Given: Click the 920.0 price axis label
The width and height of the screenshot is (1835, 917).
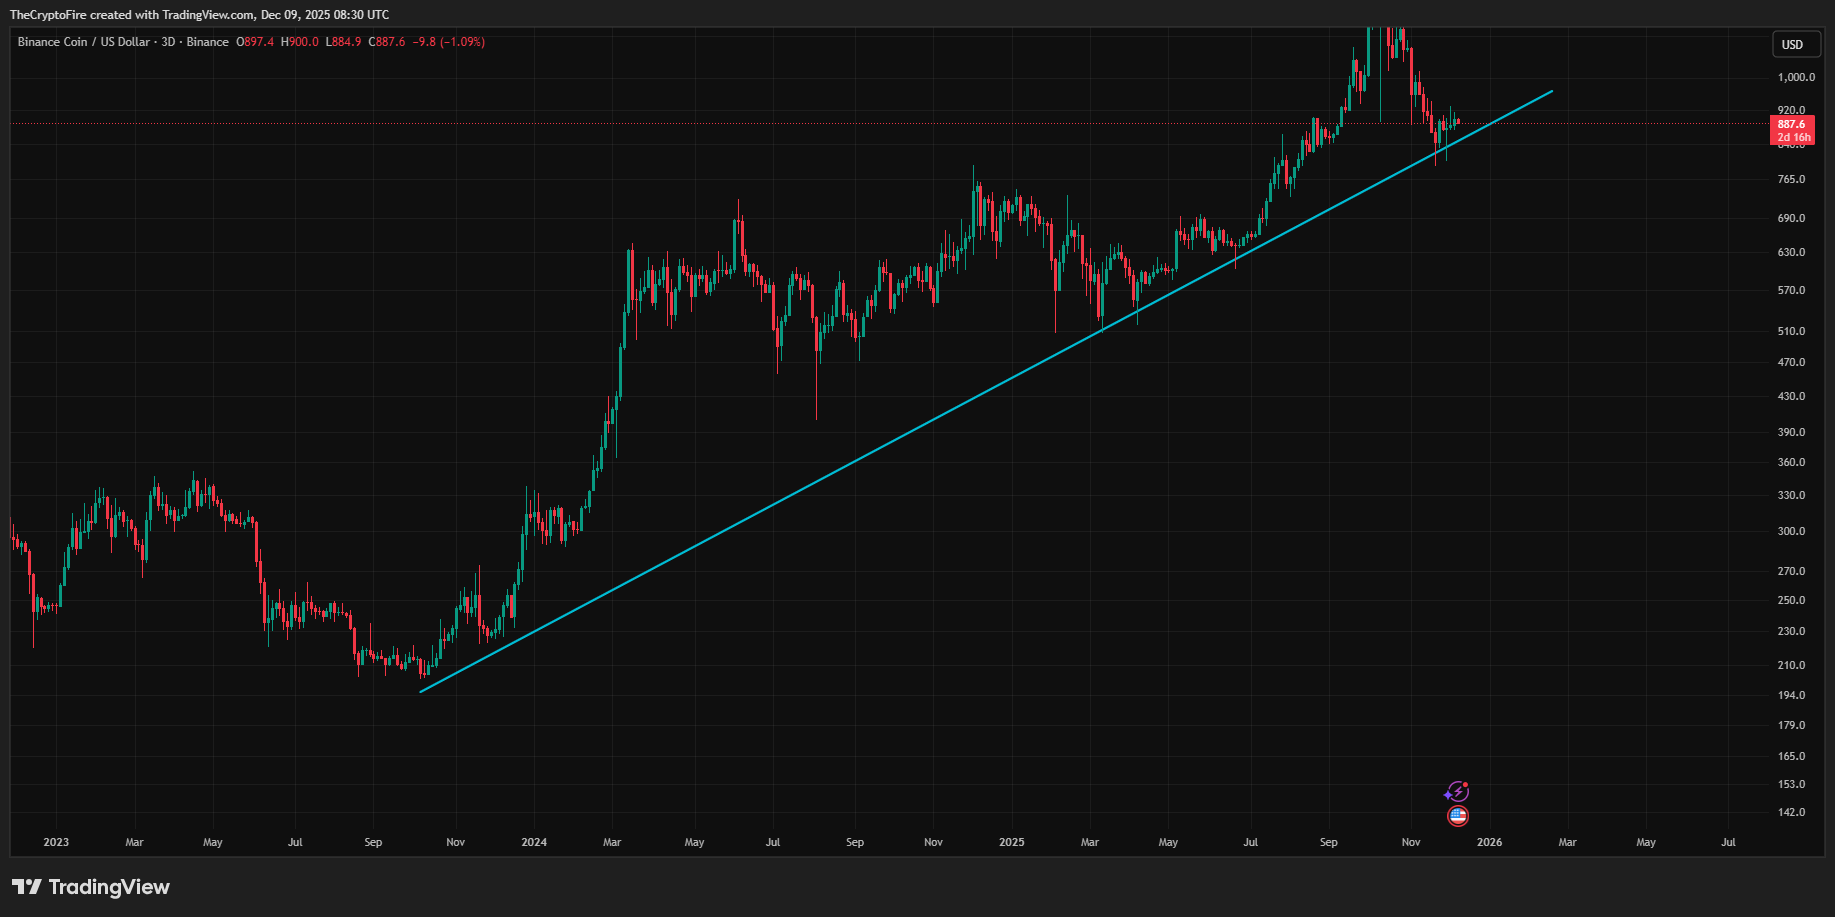Looking at the screenshot, I should click(x=1792, y=110).
